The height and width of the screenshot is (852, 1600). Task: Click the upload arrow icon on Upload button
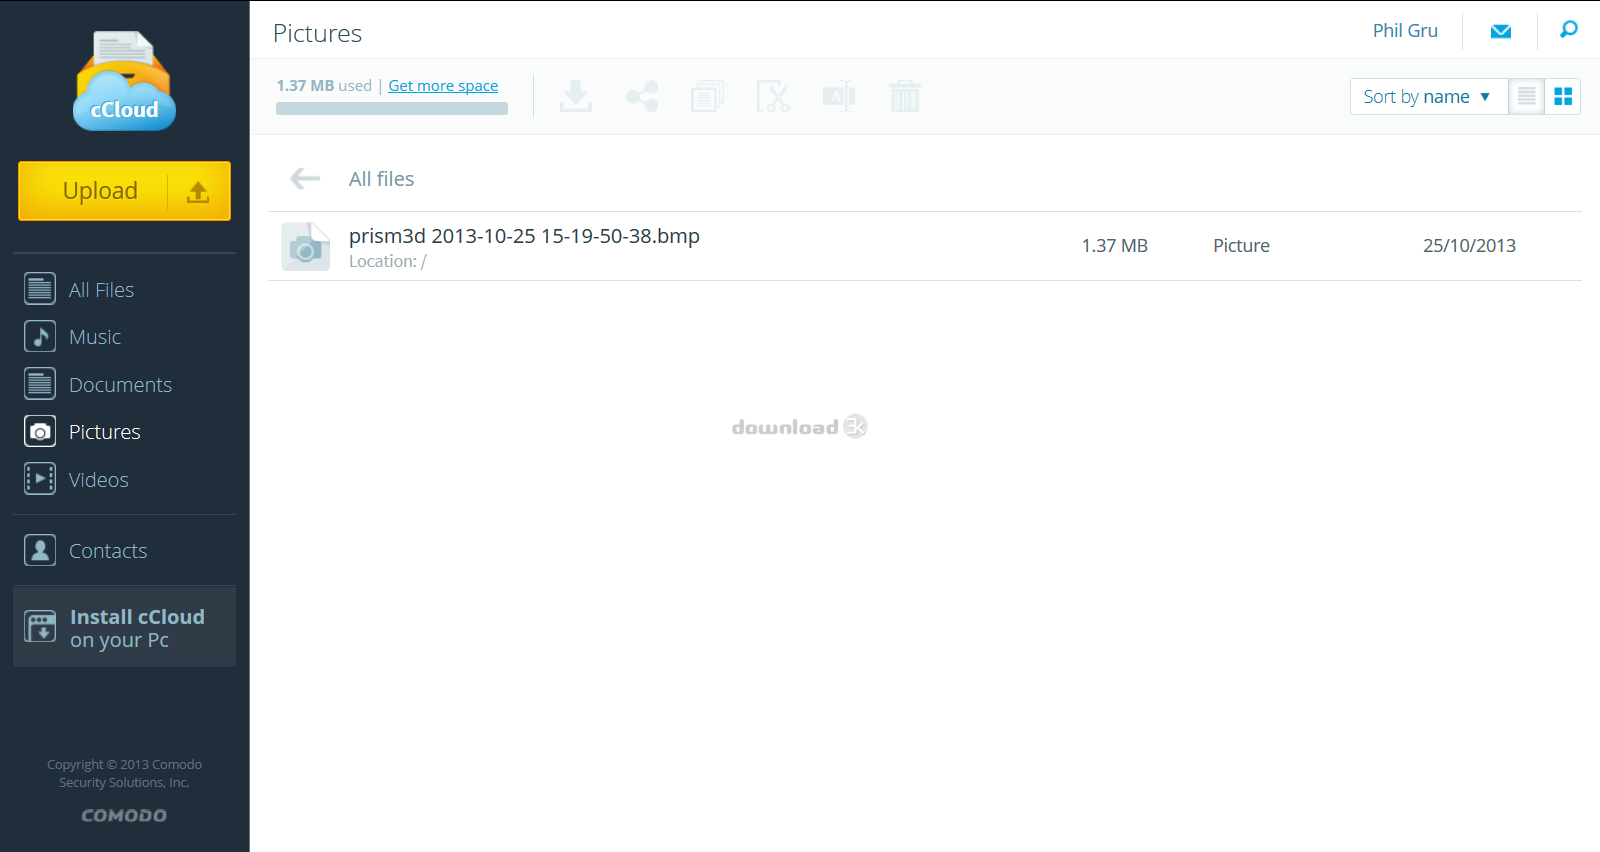[198, 192]
